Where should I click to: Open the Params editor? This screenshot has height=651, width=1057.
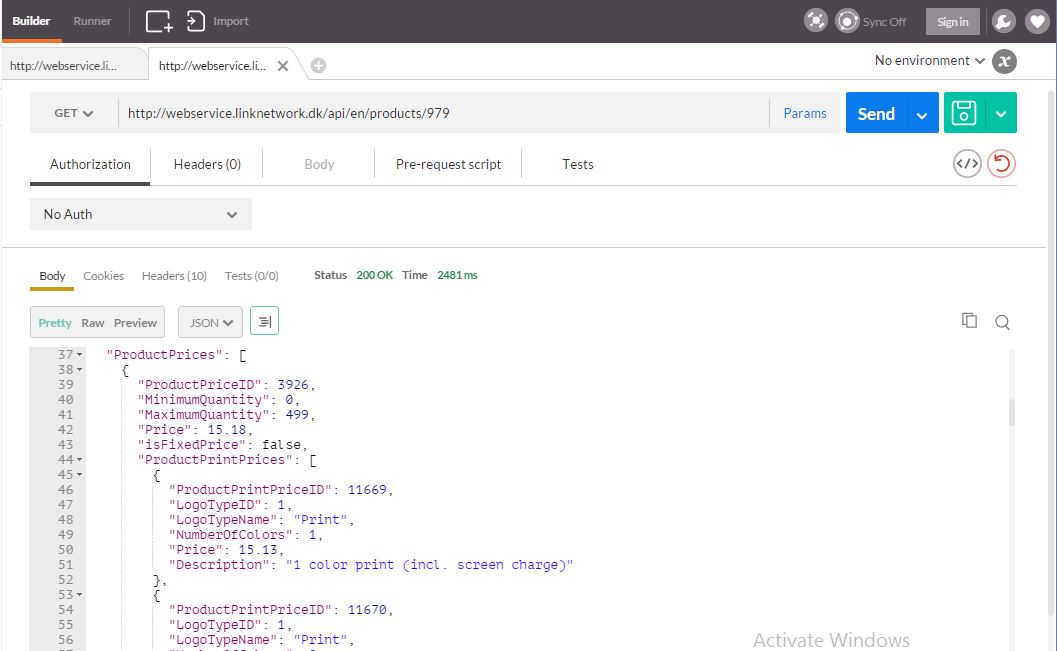coord(805,113)
